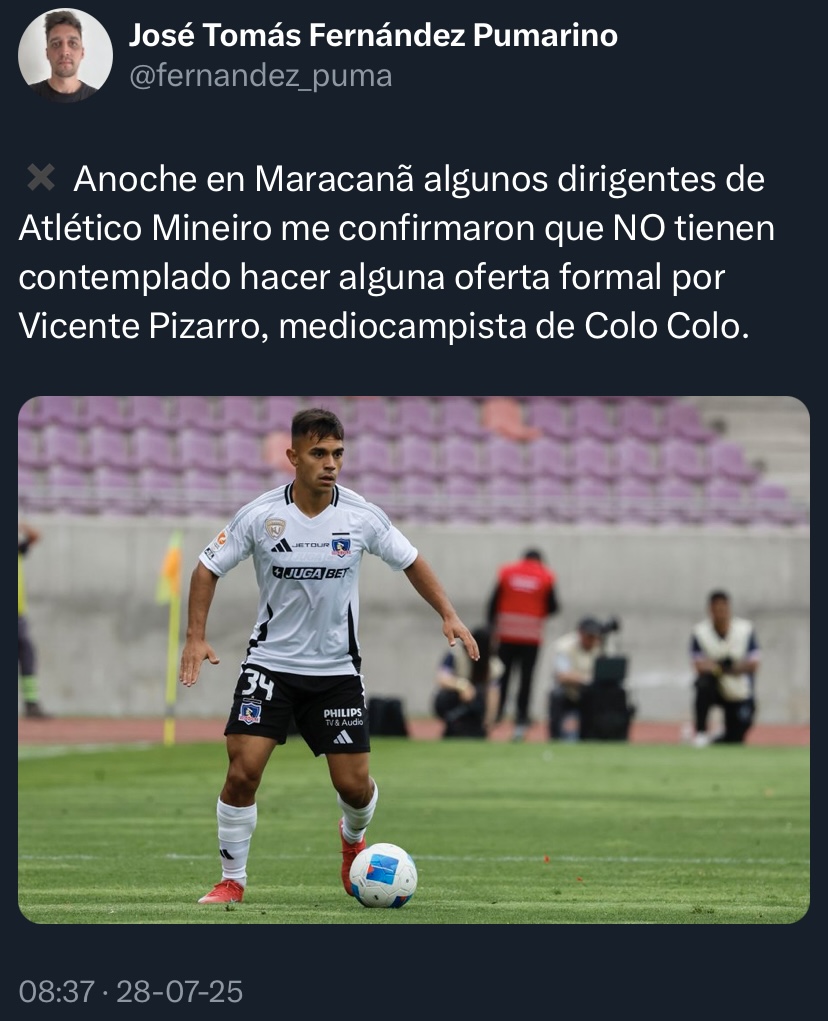Click the Philips TV & Audio logo on shorts
The height and width of the screenshot is (1021, 828).
pyautogui.click(x=343, y=717)
